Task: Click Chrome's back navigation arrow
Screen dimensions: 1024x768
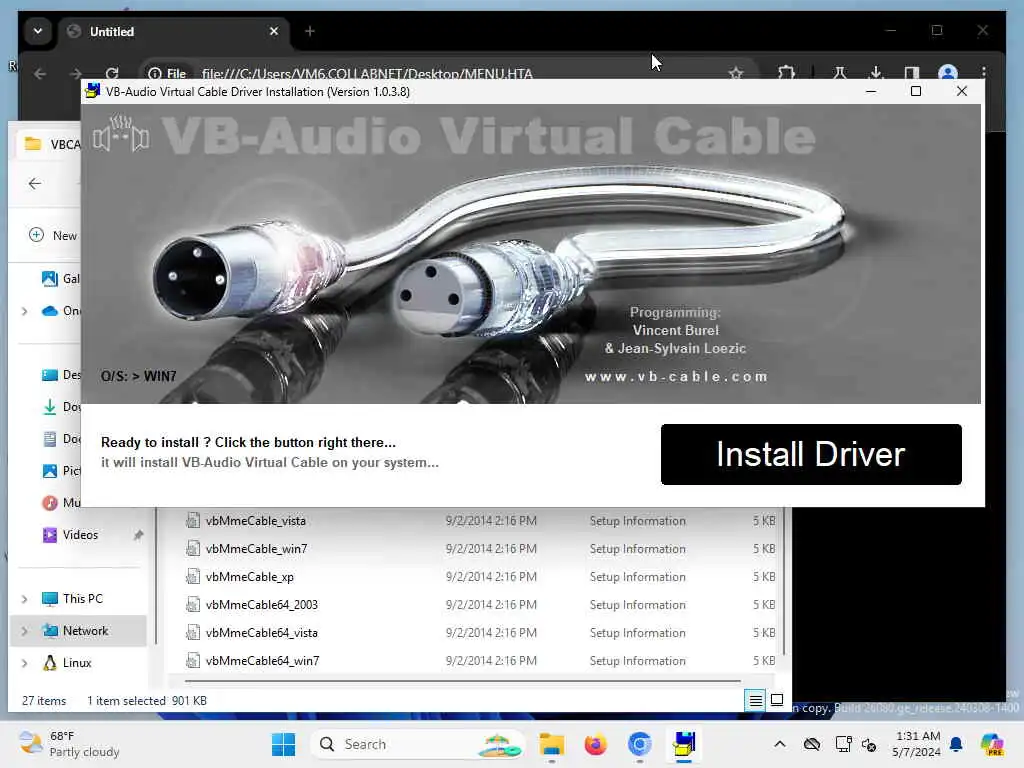Action: (x=40, y=74)
